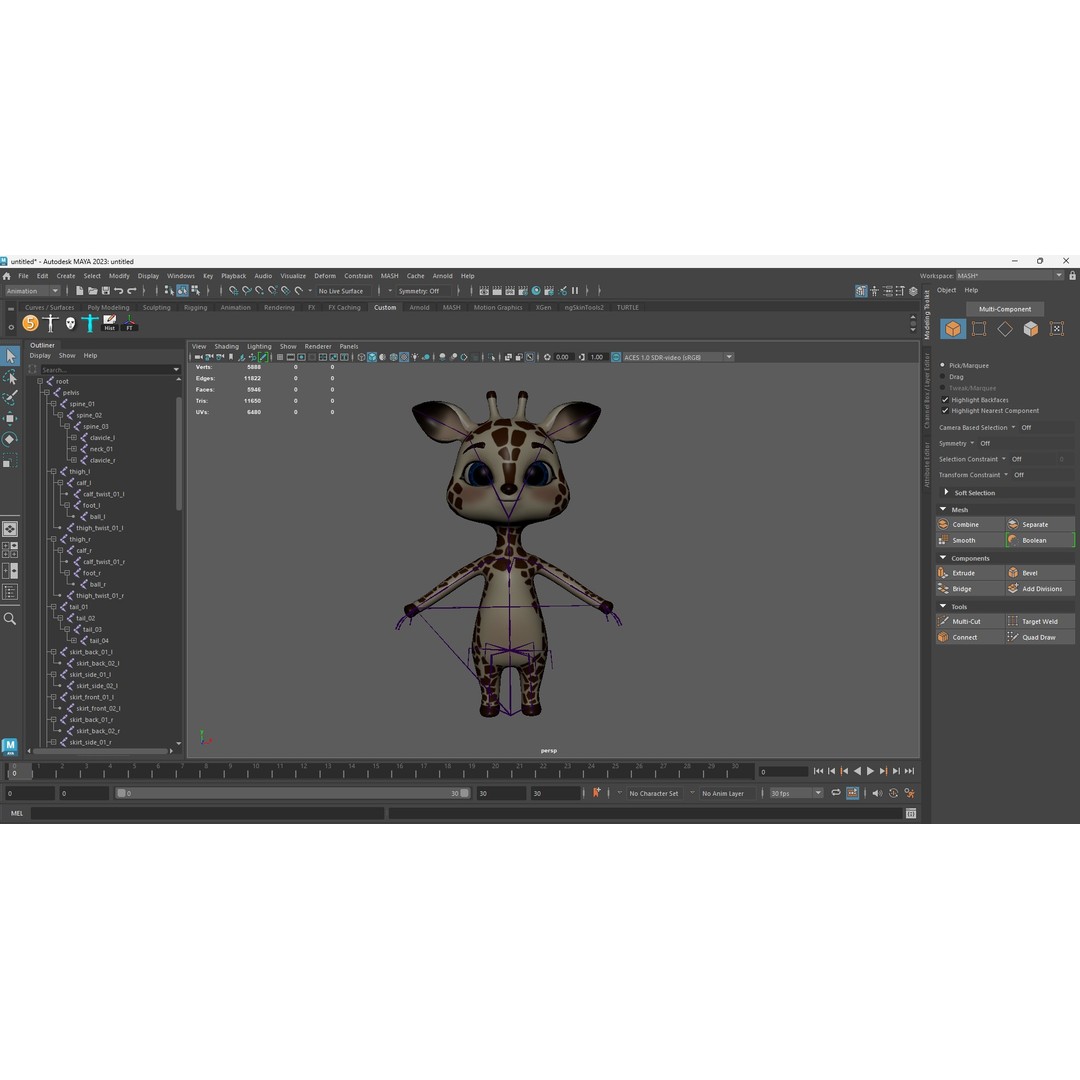Select the Drag radio button

(941, 377)
